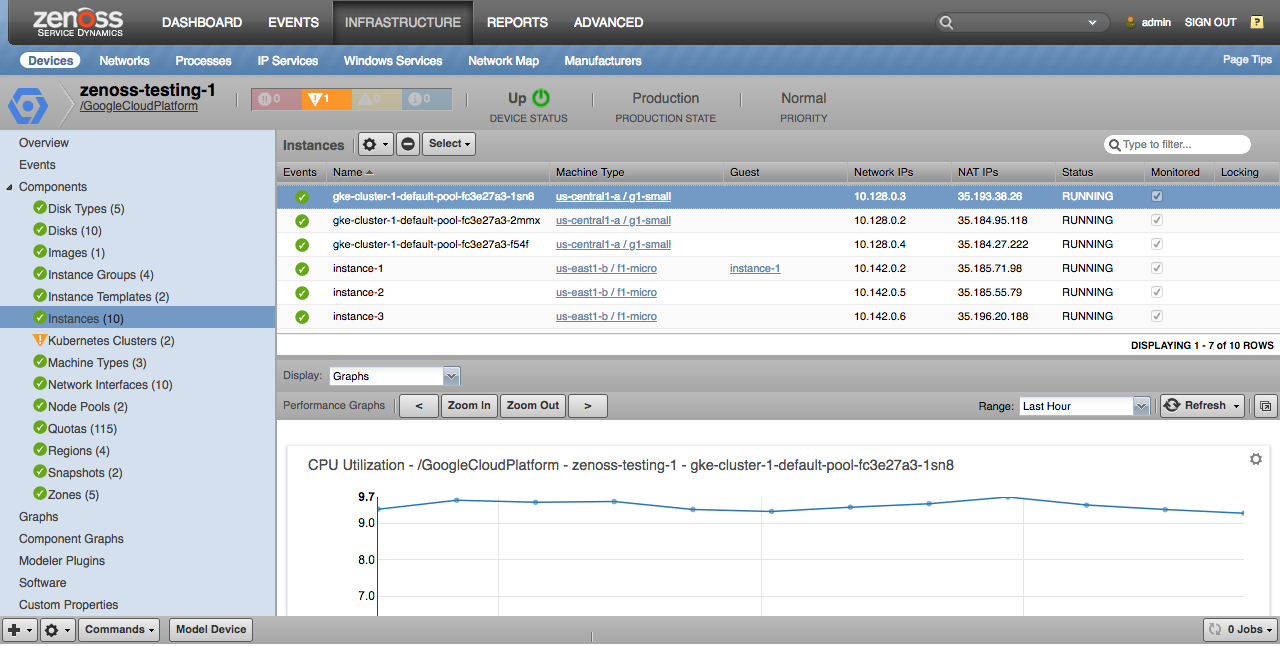Click green event status for instance-3
1280x646 pixels.
(302, 317)
